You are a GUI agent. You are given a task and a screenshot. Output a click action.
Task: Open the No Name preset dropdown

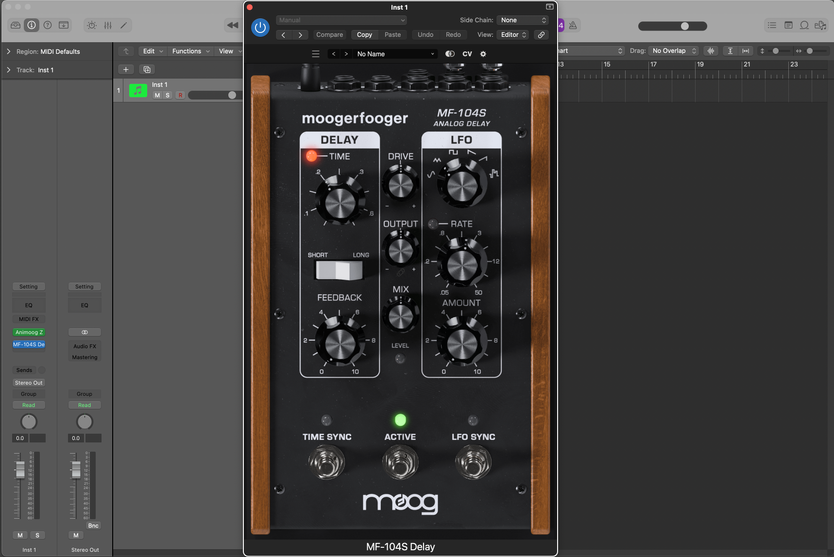395,54
